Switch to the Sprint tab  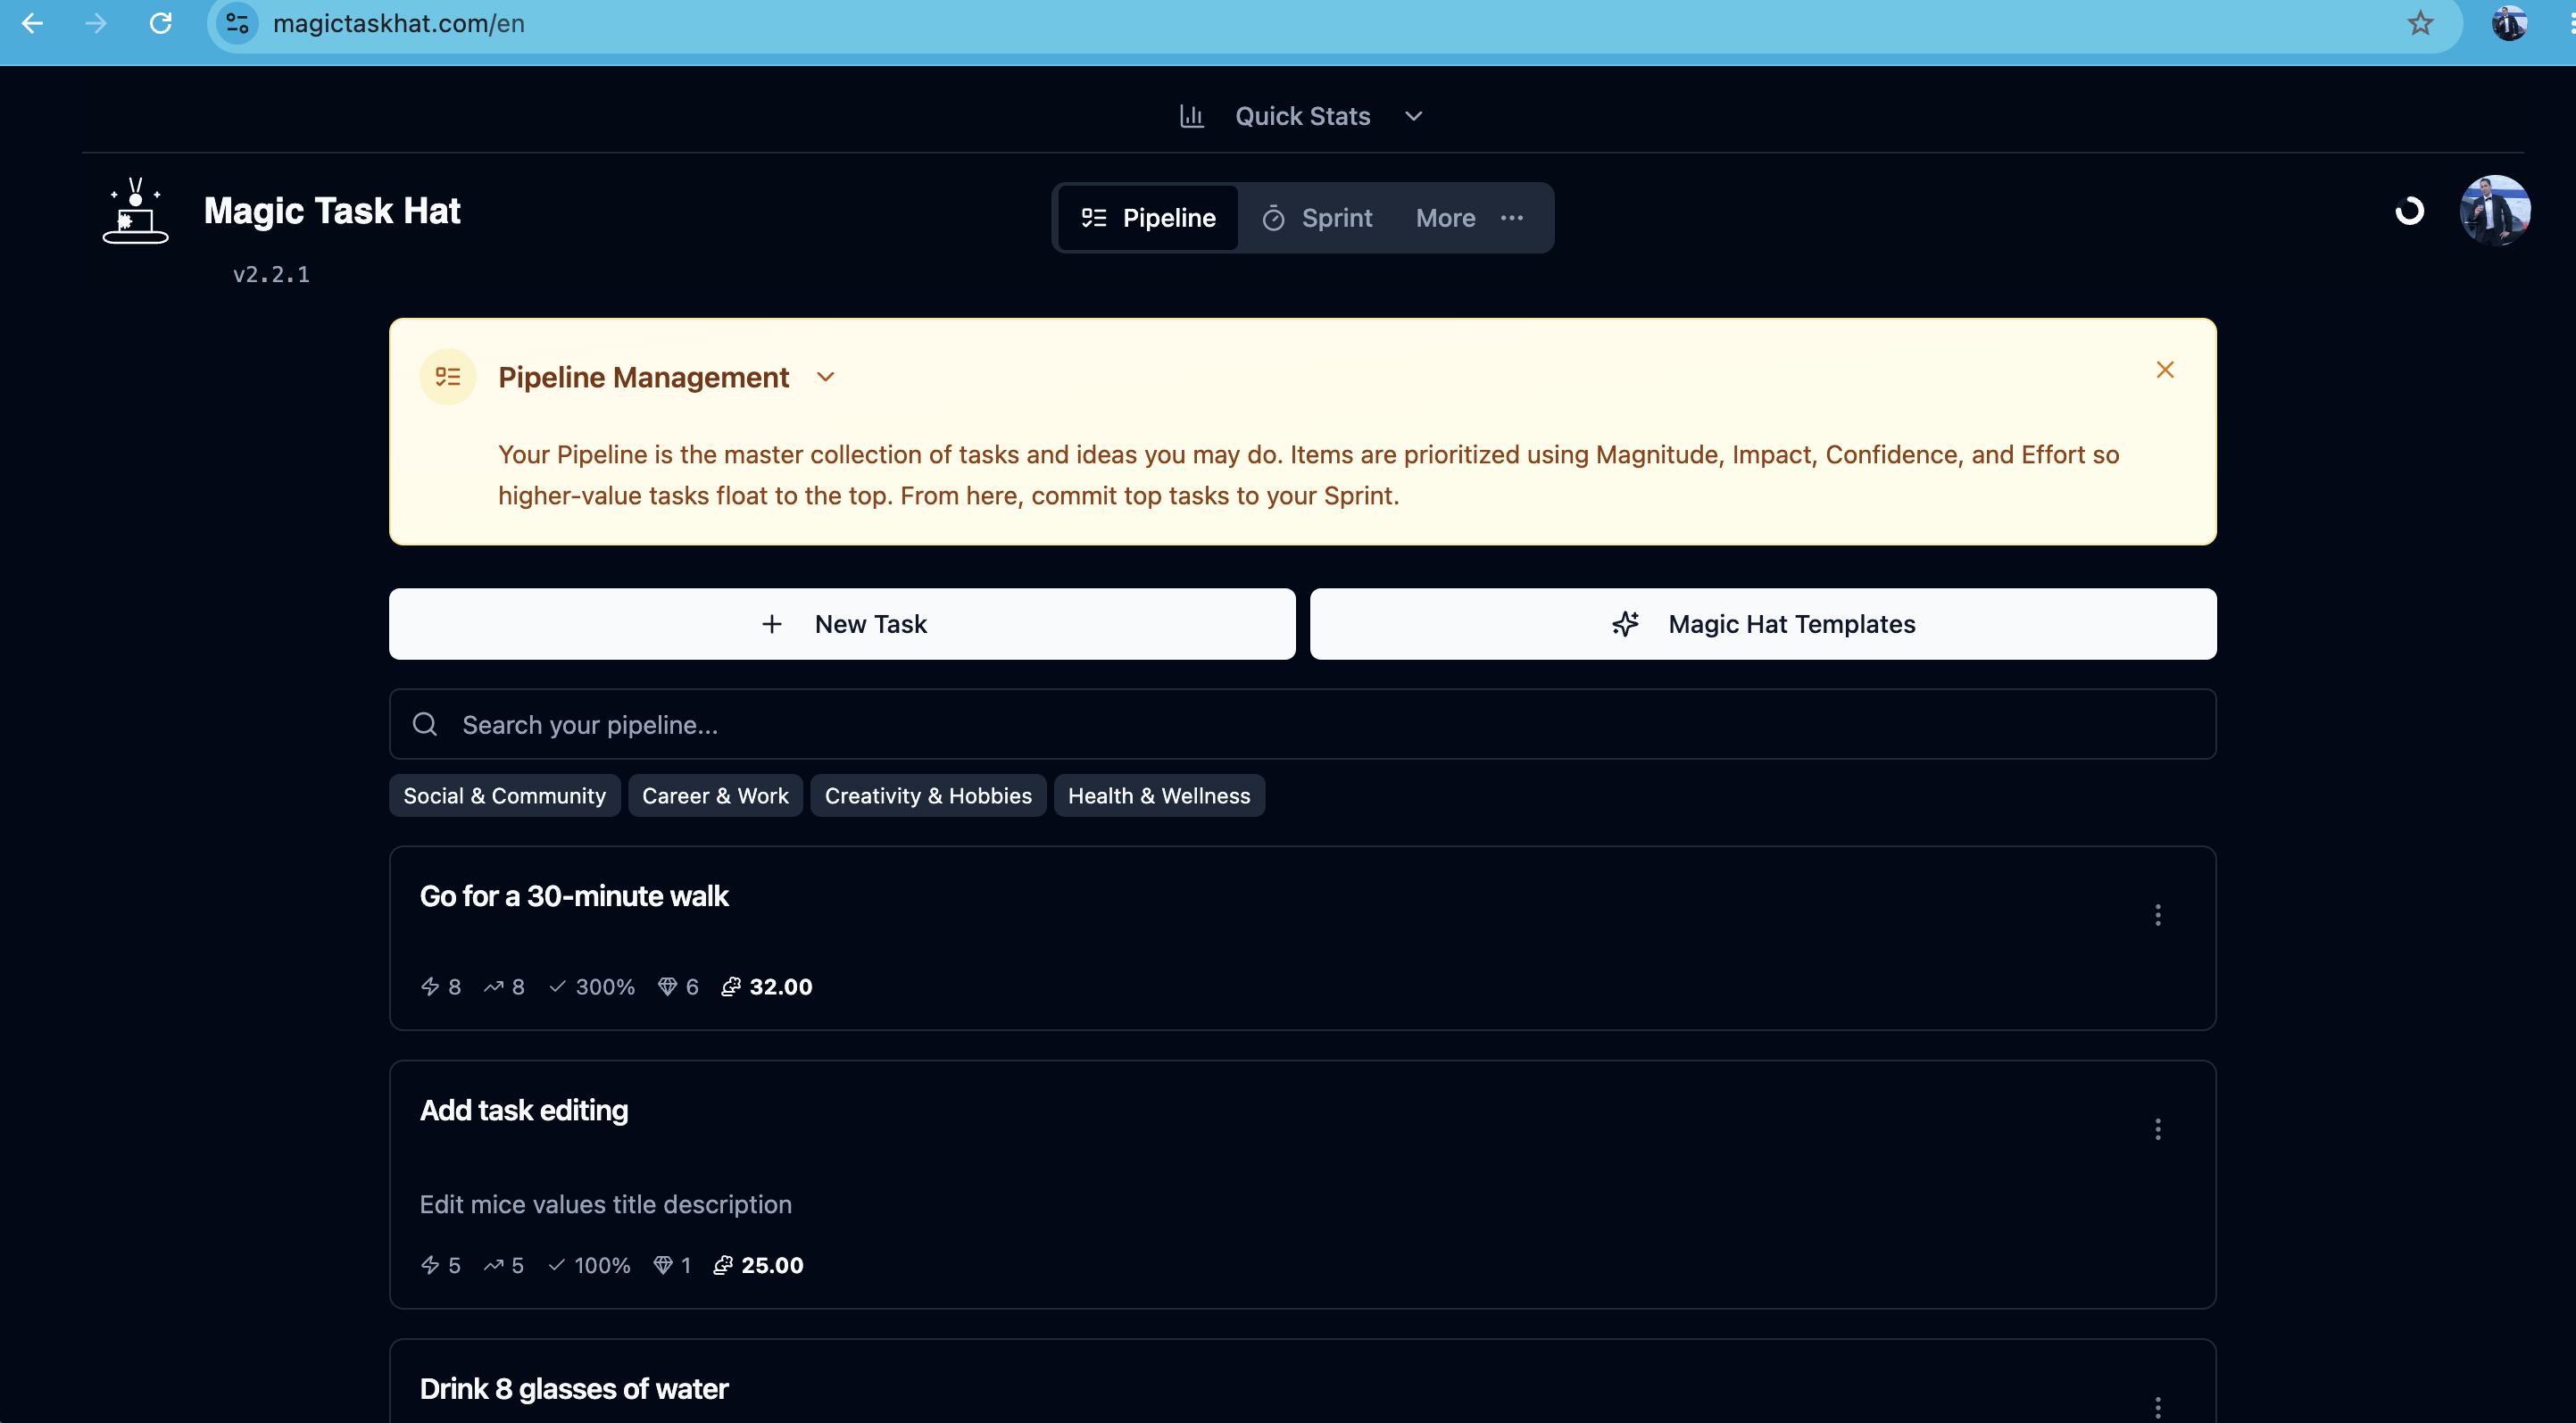(x=1318, y=218)
